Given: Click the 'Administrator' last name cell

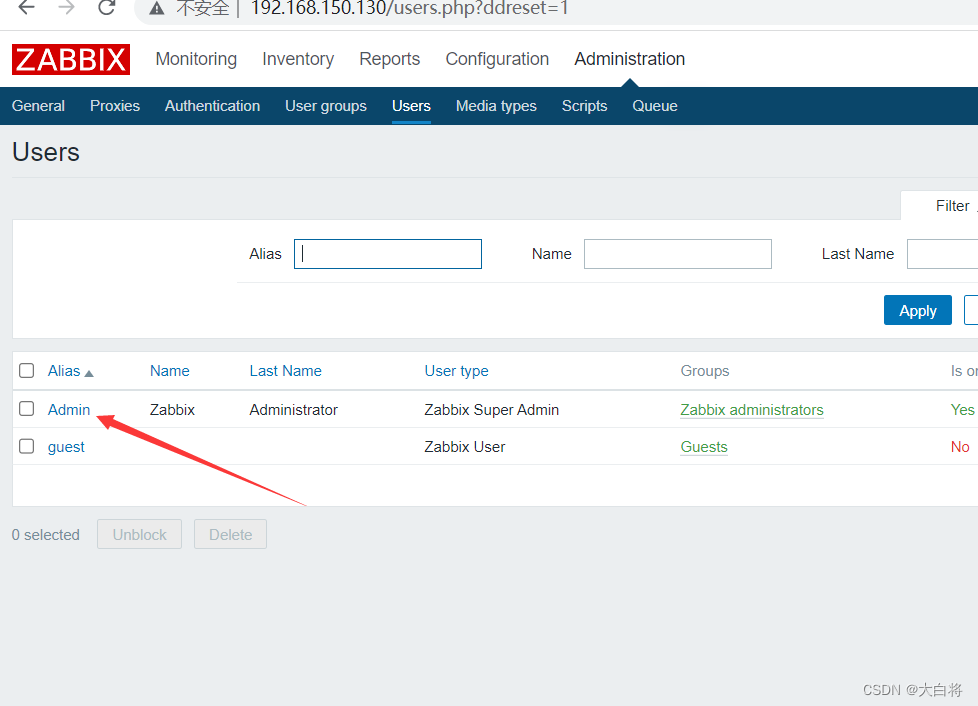Looking at the screenshot, I should [x=294, y=410].
